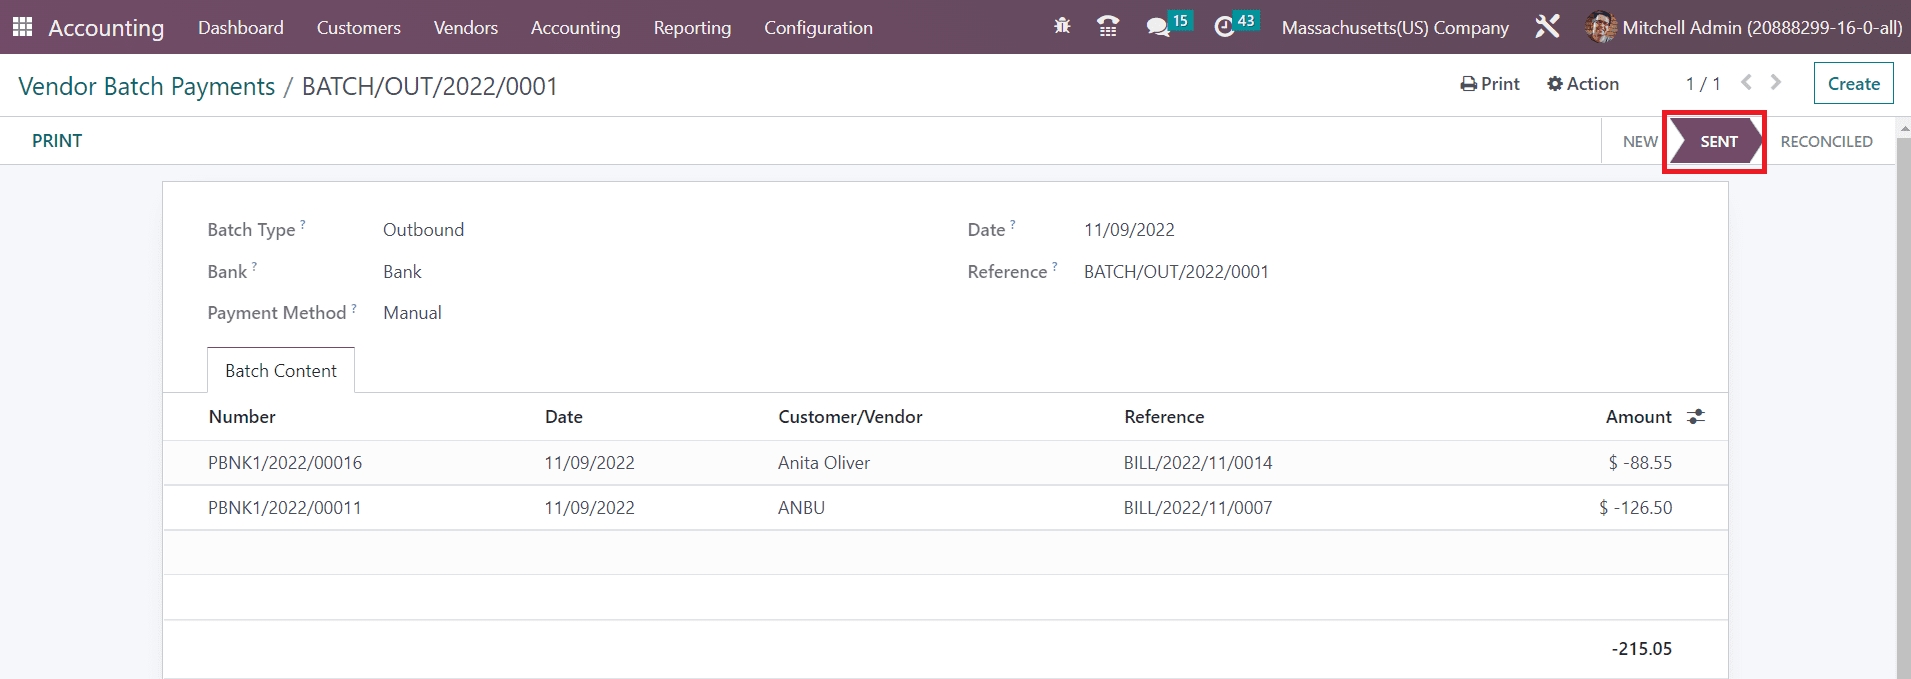Select the Batch Content tab

click(281, 371)
